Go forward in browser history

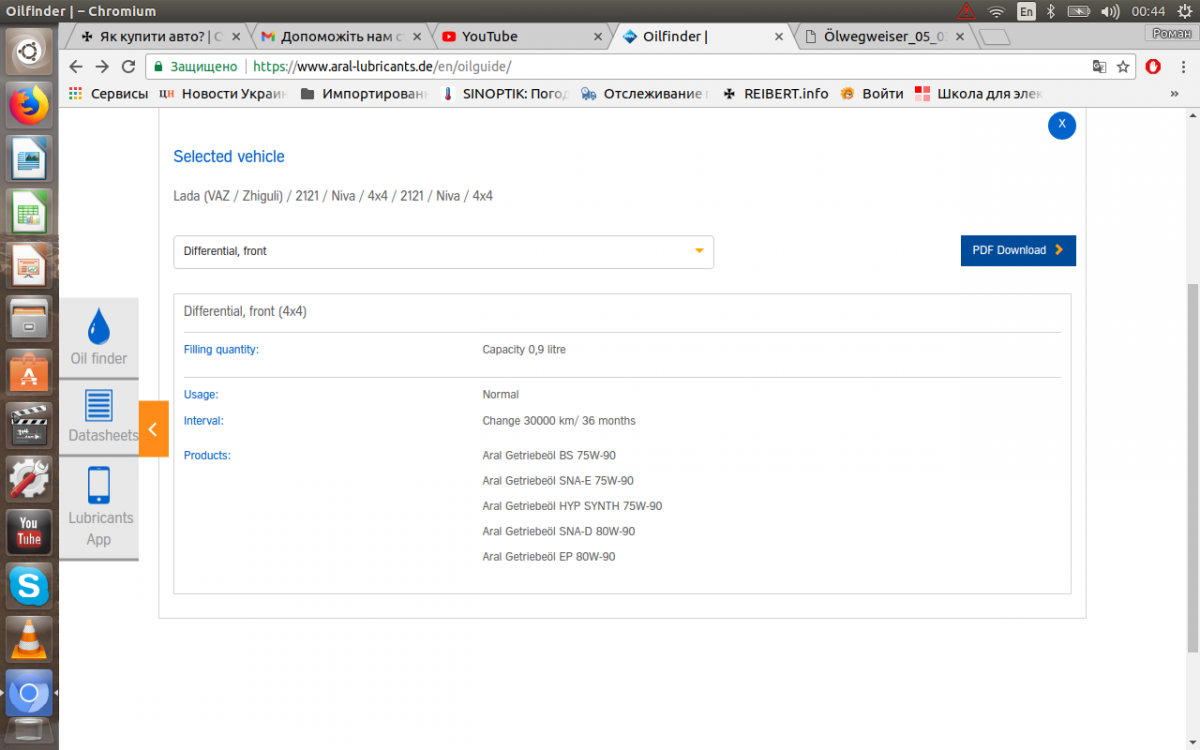(x=102, y=66)
